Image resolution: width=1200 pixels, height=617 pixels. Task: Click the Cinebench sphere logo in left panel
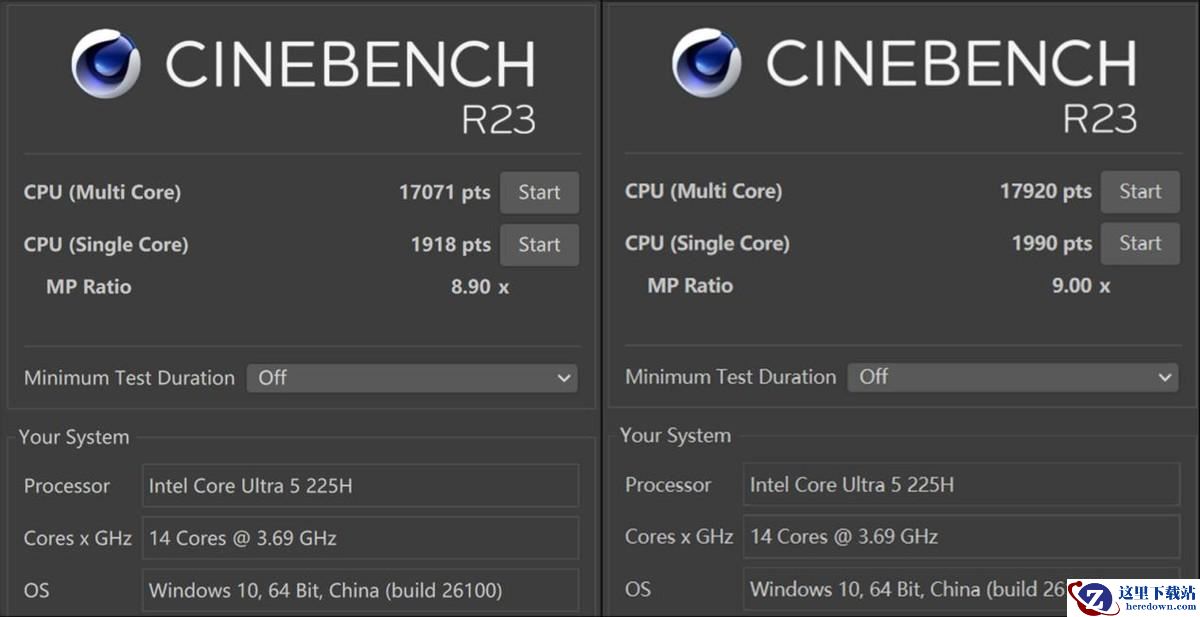[106, 64]
